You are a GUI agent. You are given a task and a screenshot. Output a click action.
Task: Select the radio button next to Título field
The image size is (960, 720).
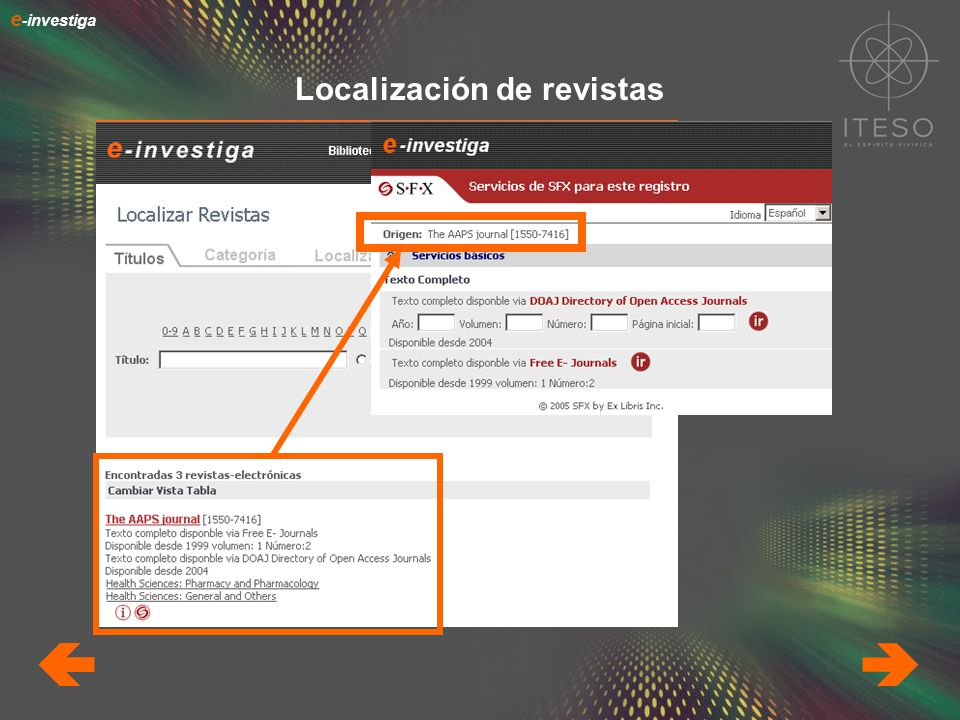(x=362, y=360)
